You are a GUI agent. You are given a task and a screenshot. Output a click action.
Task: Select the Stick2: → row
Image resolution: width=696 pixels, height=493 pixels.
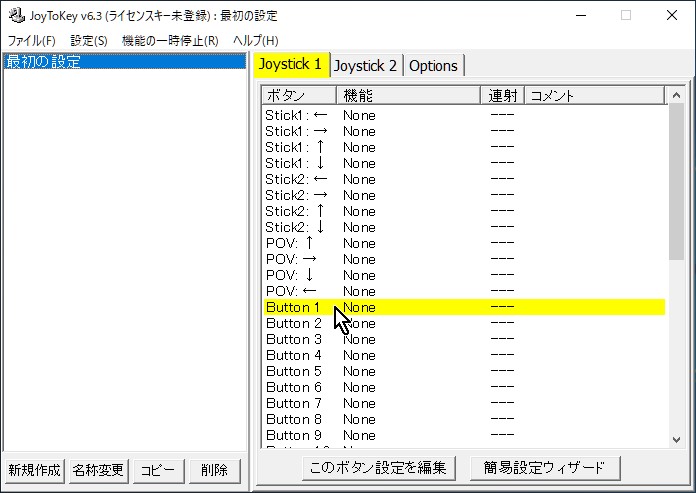pos(464,195)
